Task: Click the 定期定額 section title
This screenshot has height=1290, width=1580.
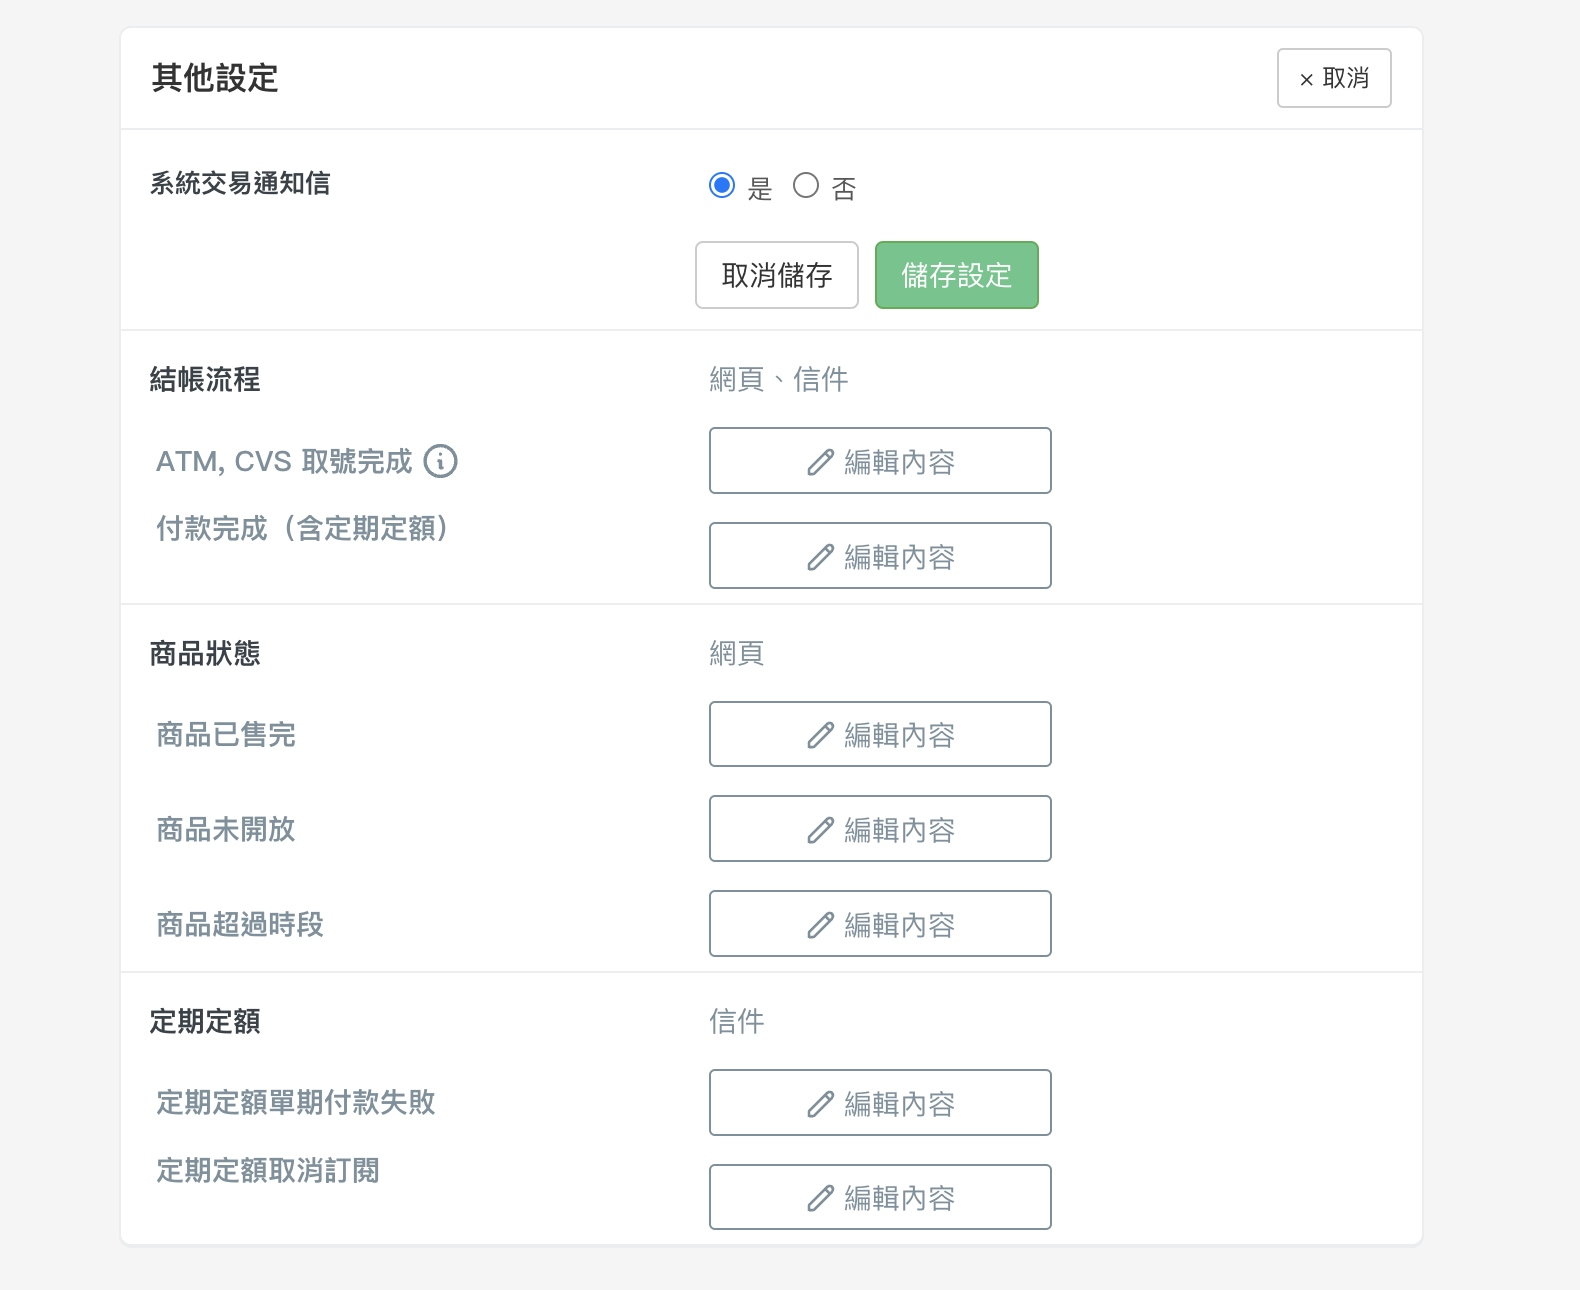Action: pos(205,1021)
